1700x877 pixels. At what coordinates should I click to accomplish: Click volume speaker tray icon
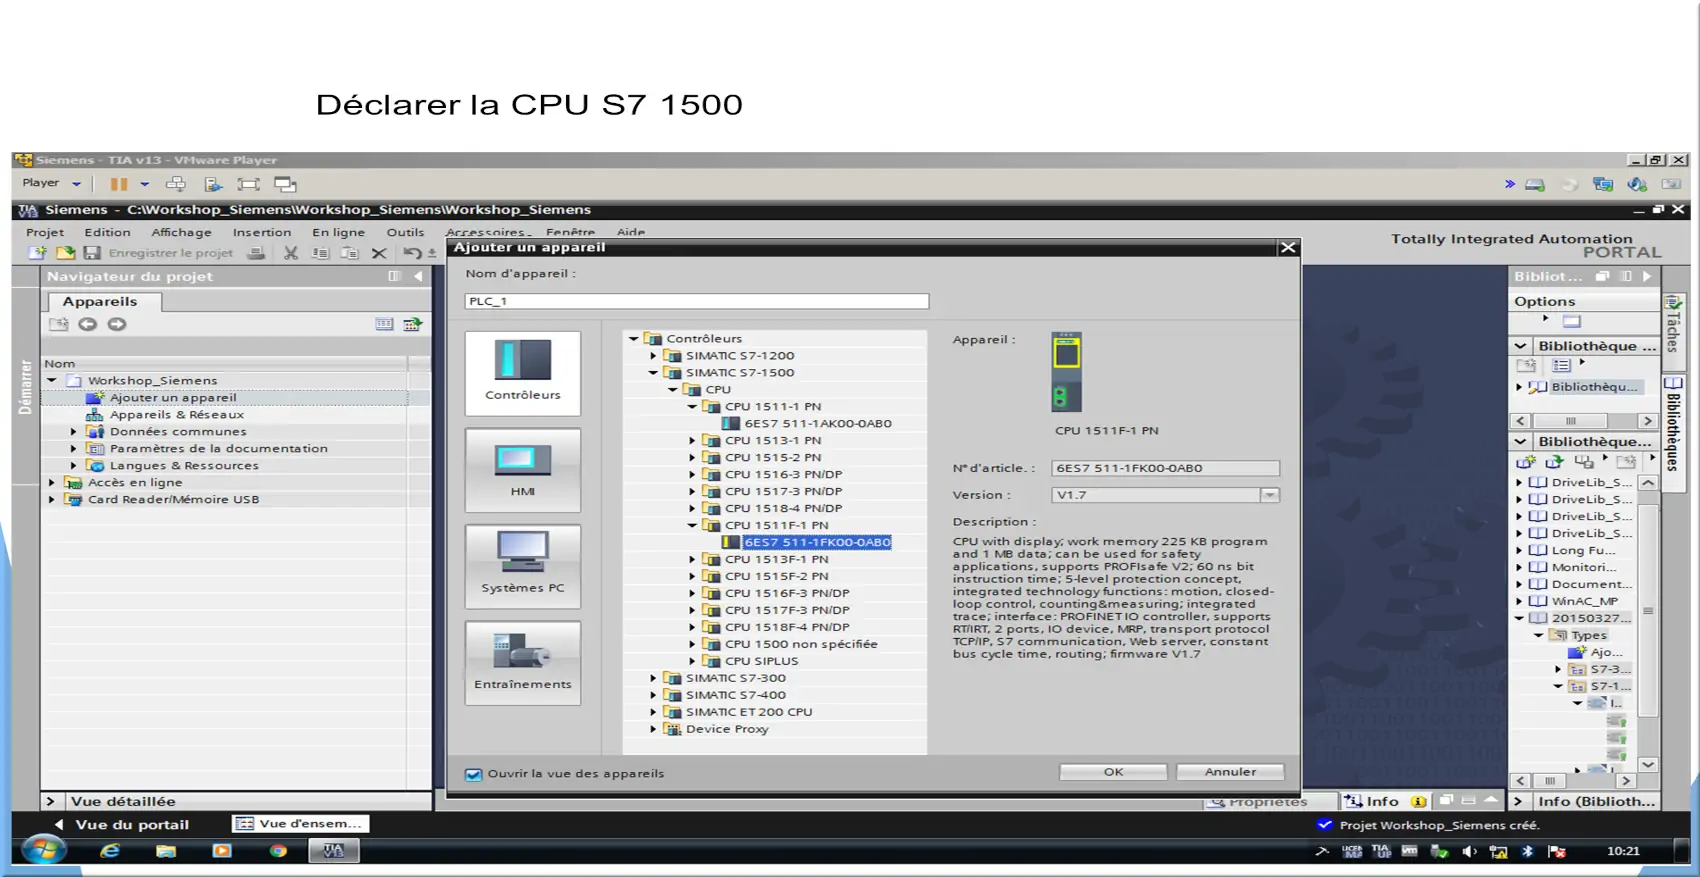pyautogui.click(x=1469, y=852)
